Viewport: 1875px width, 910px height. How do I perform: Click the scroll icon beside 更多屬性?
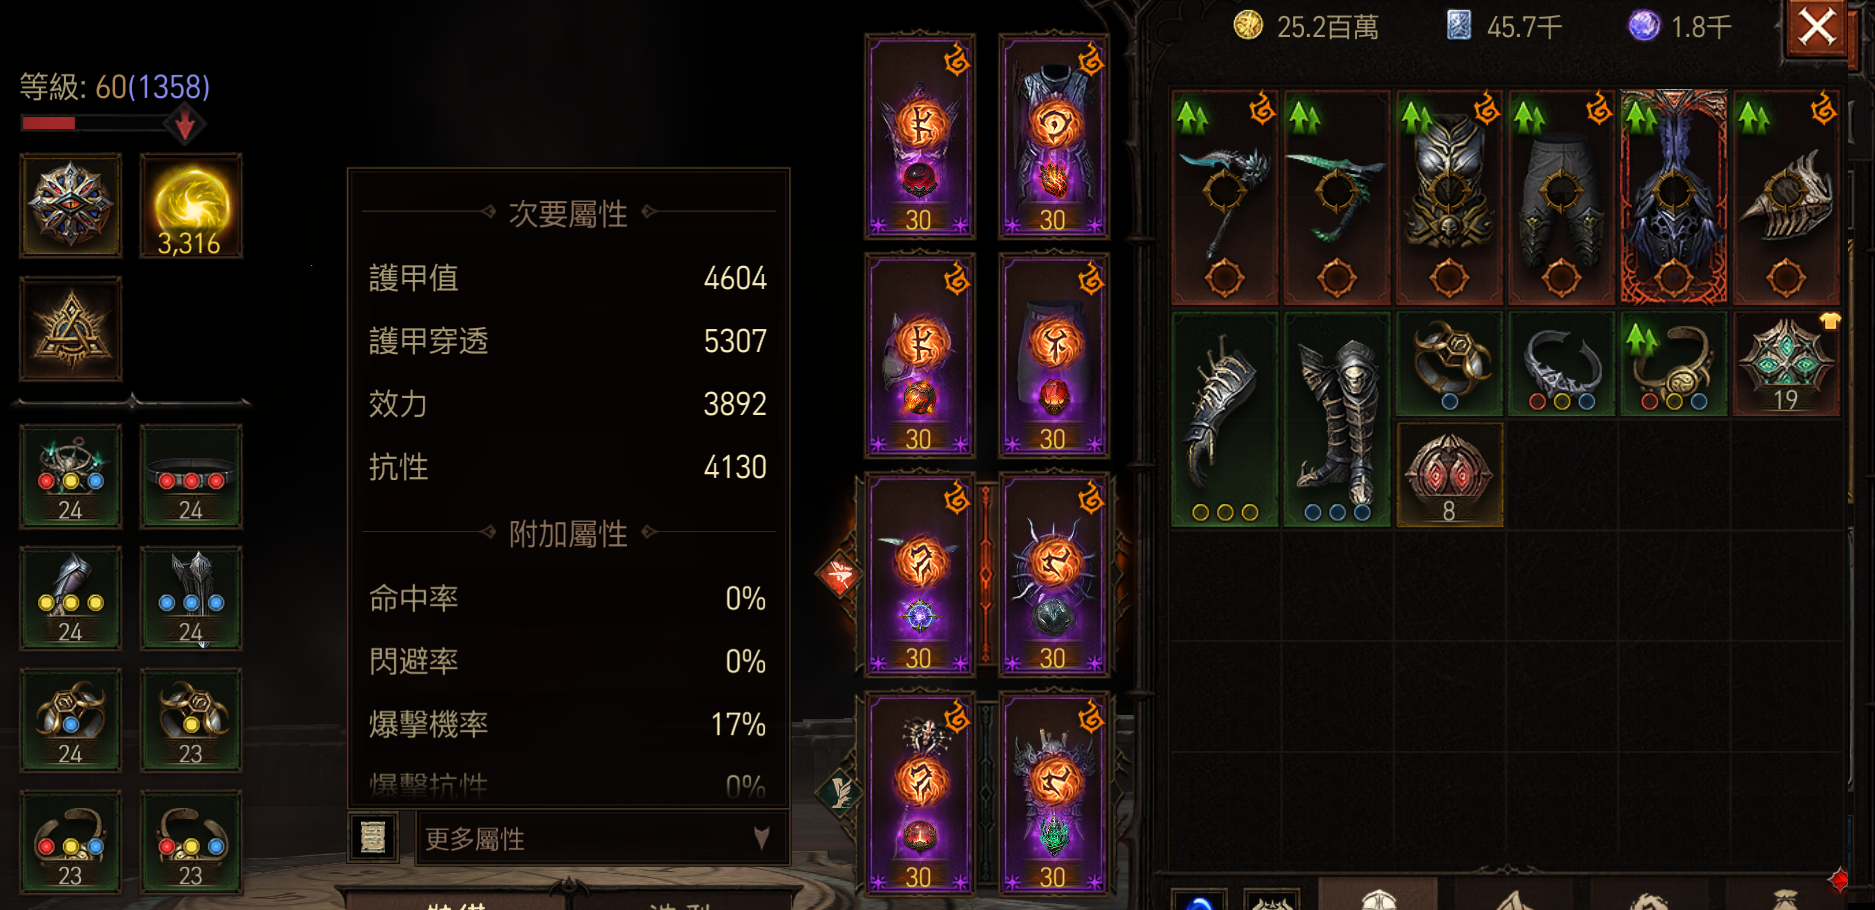click(373, 838)
